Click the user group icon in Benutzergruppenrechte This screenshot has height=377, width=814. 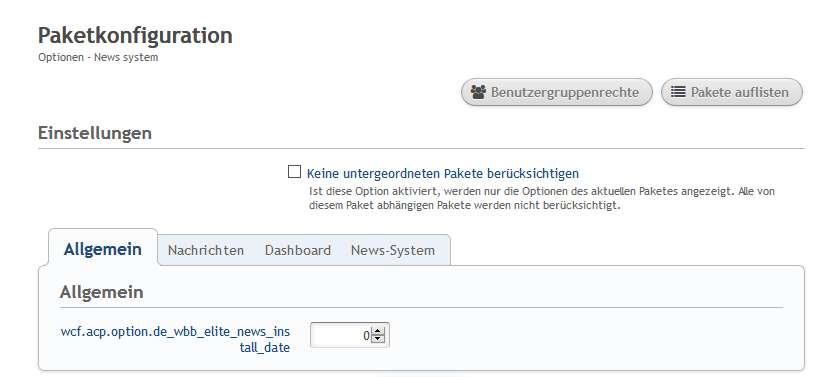pos(478,92)
